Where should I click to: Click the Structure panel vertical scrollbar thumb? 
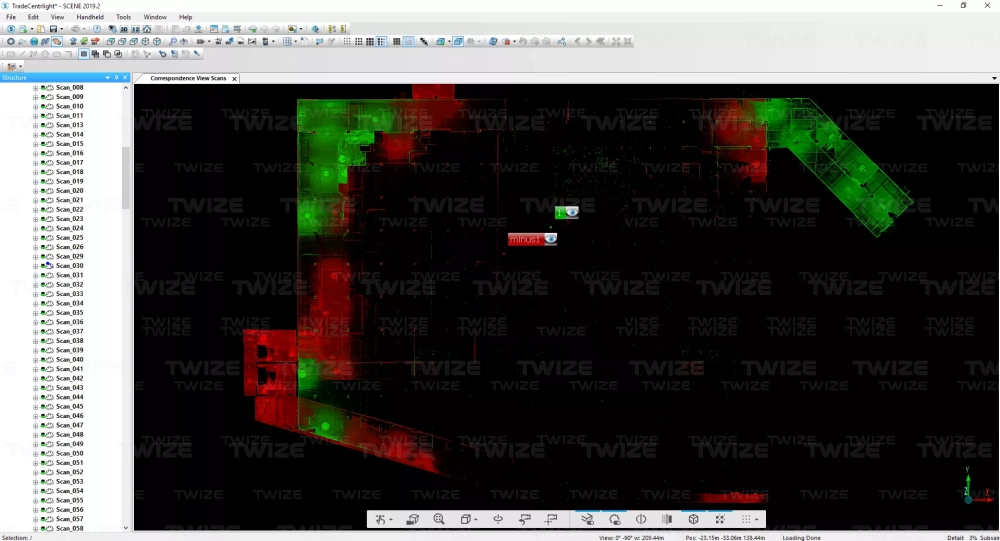click(x=126, y=178)
